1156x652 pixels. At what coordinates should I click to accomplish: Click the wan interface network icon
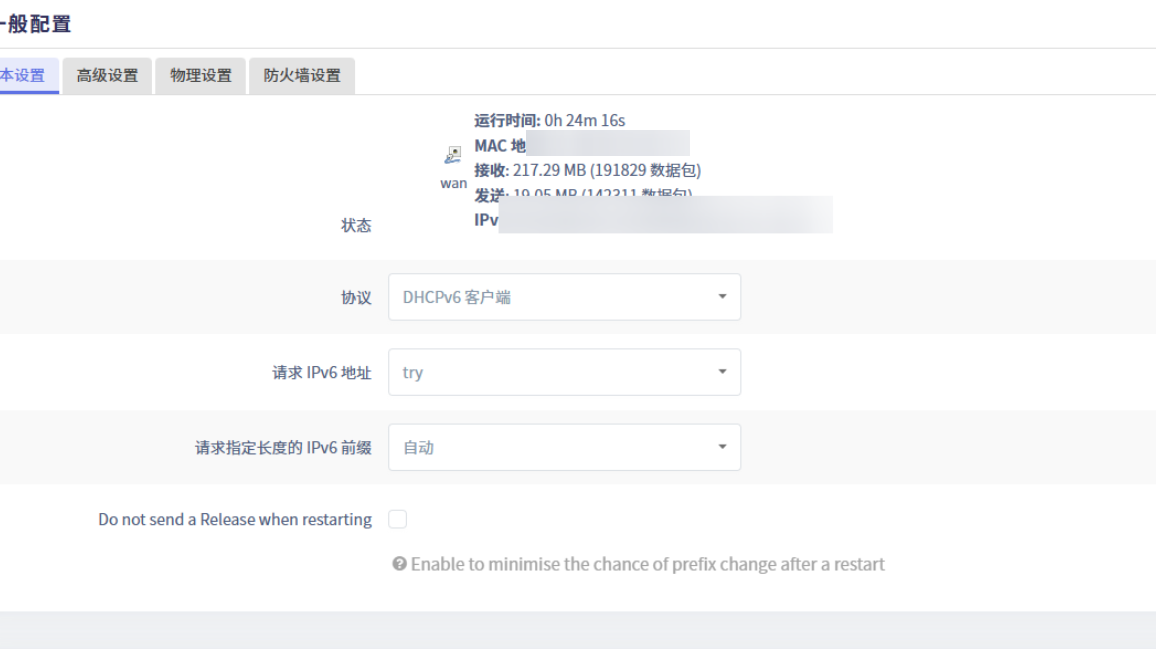[453, 155]
